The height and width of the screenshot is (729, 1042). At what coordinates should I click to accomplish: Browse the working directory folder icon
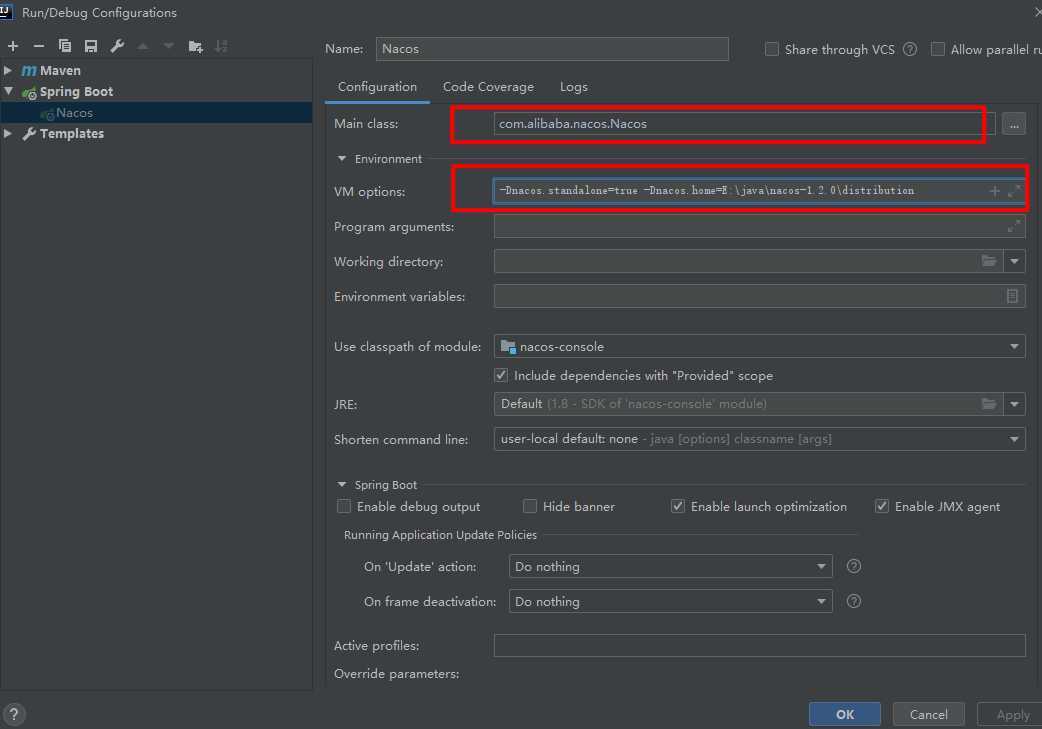click(989, 261)
